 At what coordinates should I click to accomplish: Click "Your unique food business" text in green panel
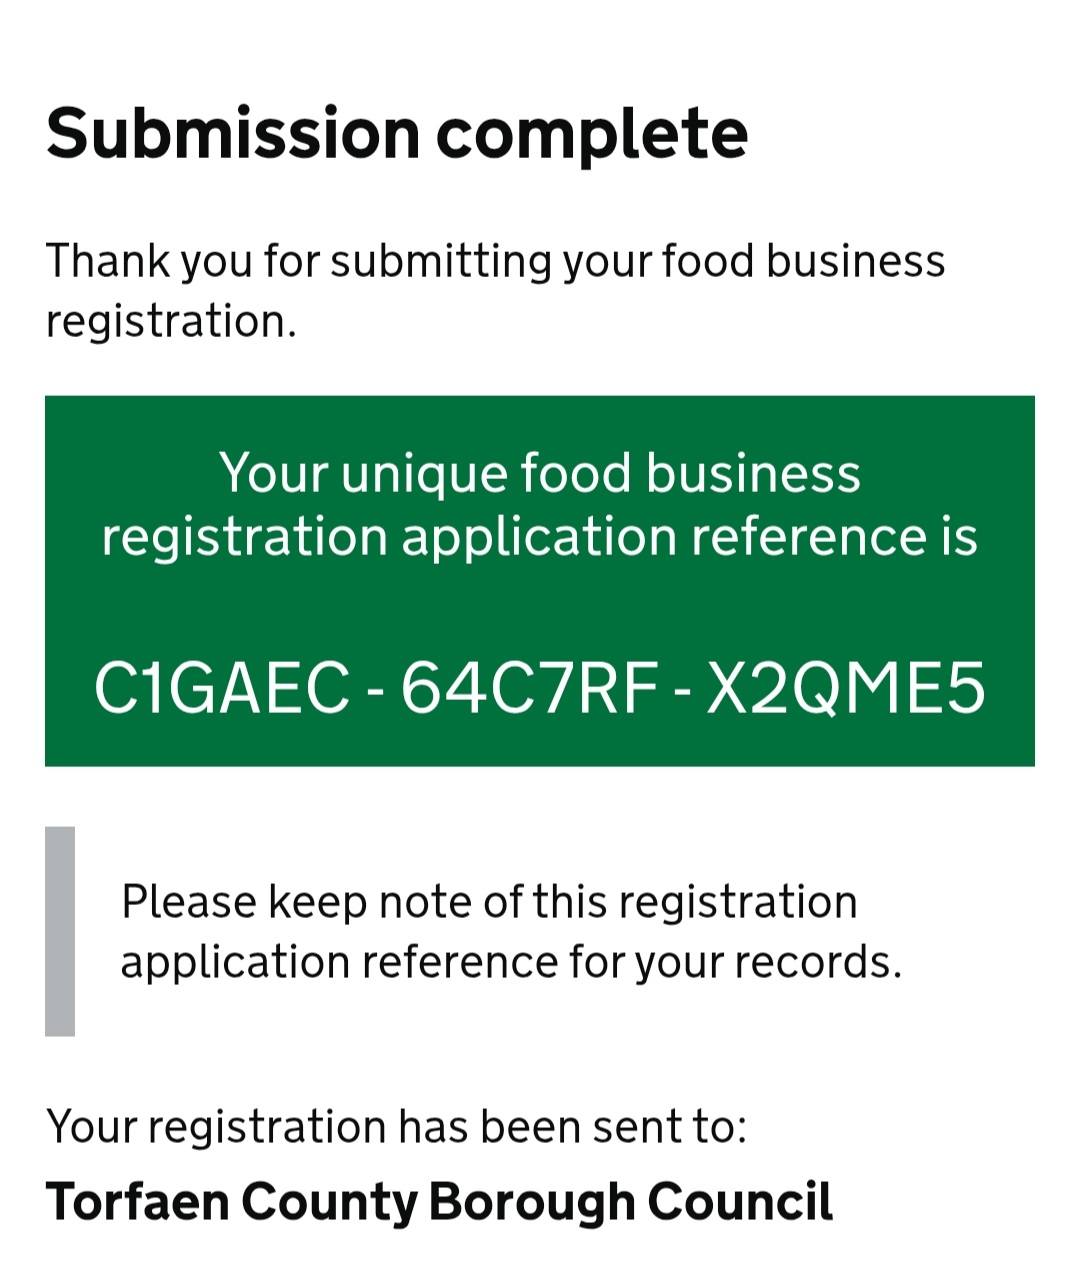539,473
